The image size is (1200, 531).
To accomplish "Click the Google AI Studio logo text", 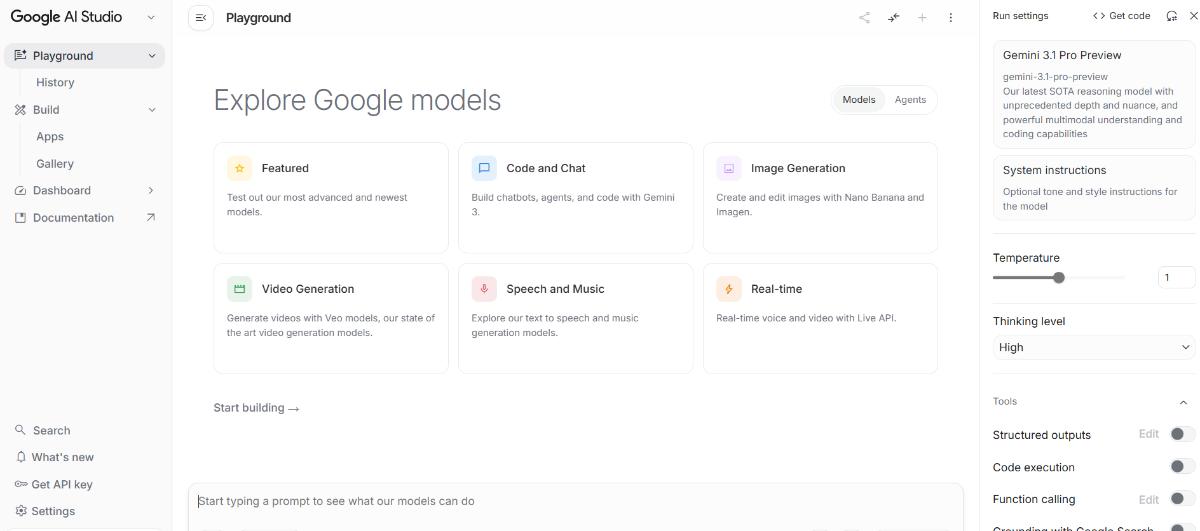I will click(67, 17).
